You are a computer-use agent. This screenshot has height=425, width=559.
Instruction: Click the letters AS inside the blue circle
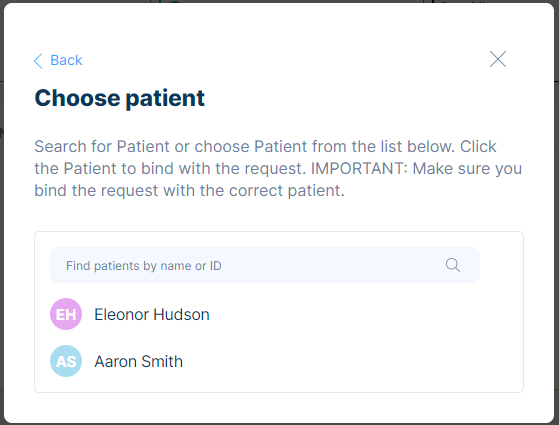tap(66, 362)
